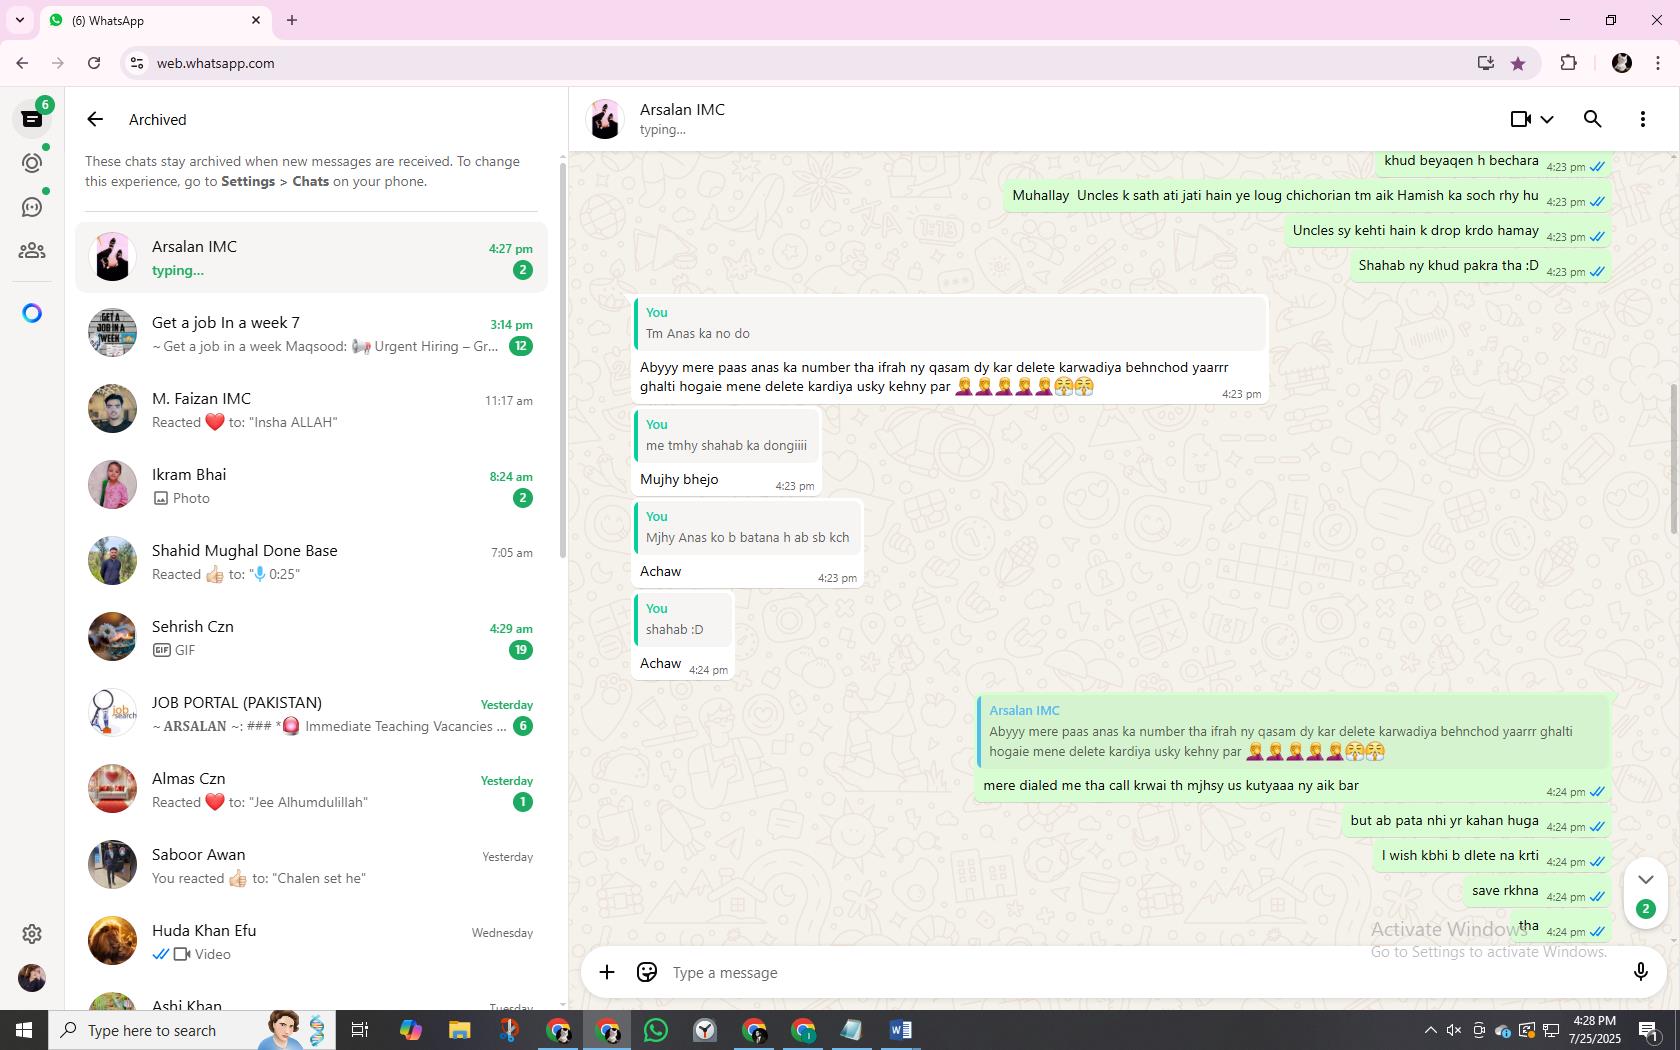Image resolution: width=1680 pixels, height=1050 pixels.
Task: Open Chrome extensions puzzle icon
Action: click(x=1568, y=63)
